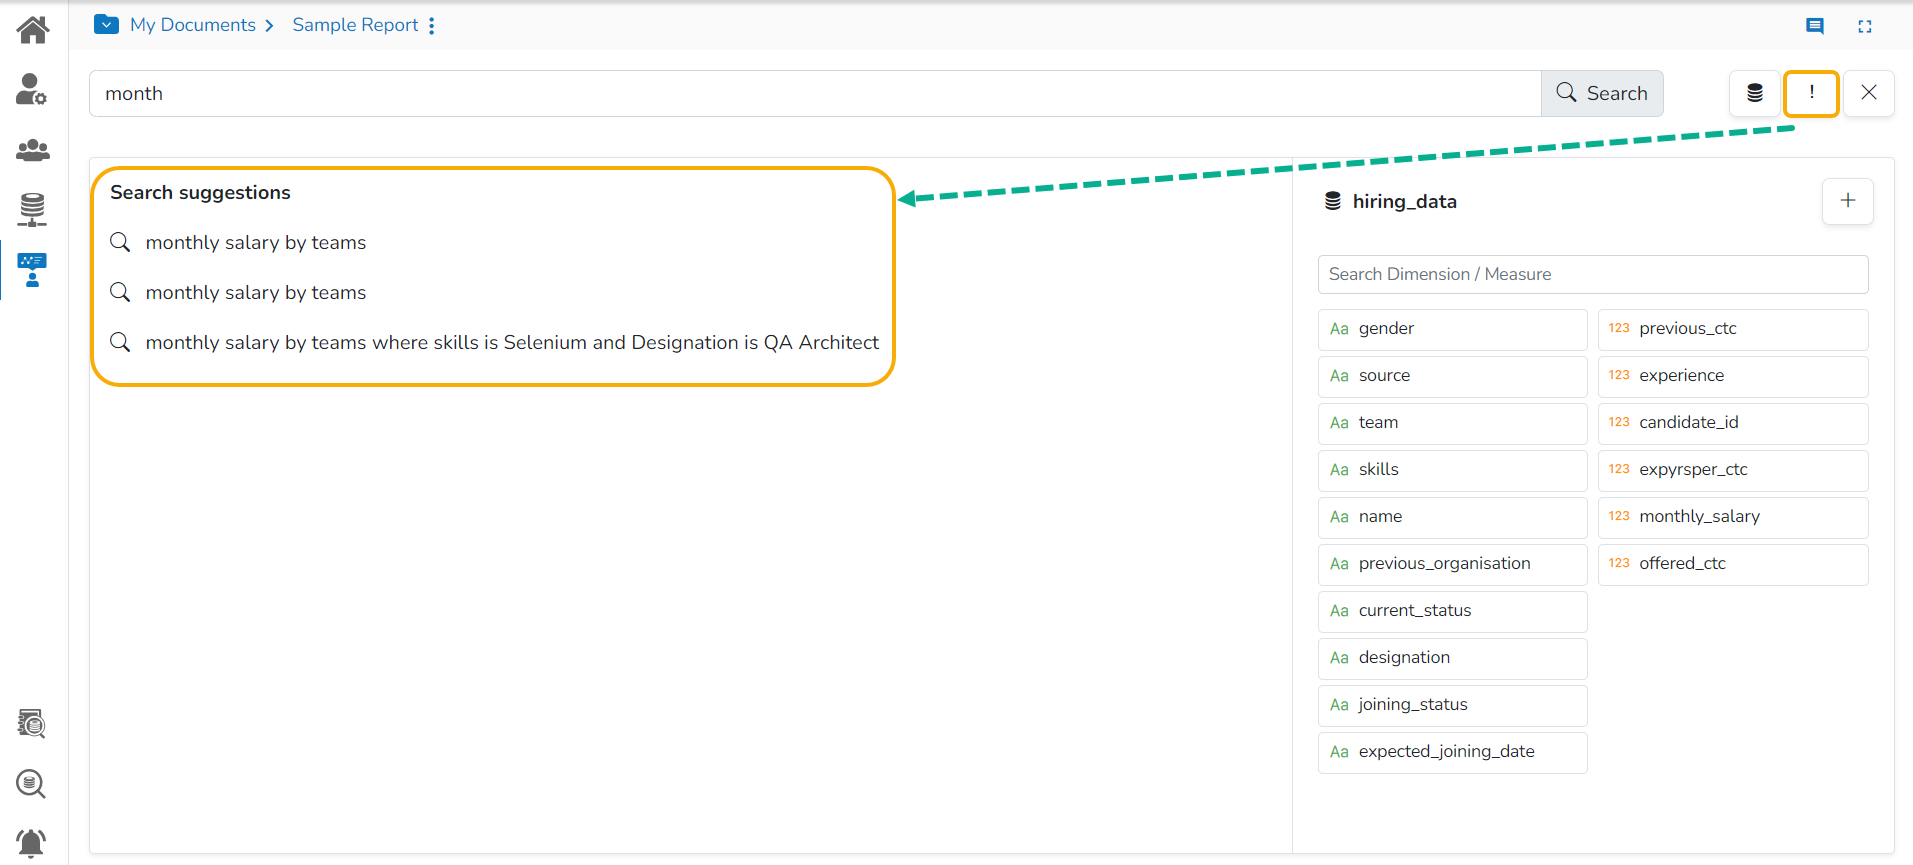Click the notification bell icon in sidebar

(31, 843)
